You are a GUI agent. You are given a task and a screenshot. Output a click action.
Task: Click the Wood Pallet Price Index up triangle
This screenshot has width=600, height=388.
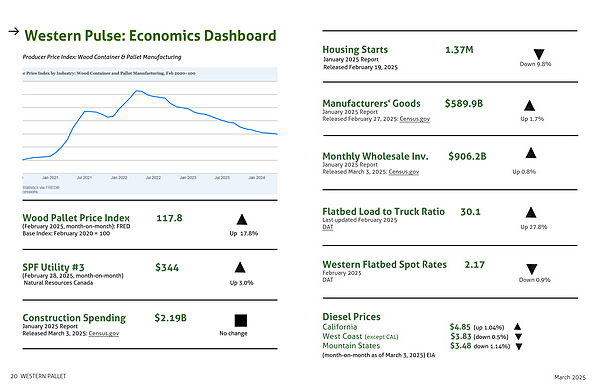tap(242, 220)
